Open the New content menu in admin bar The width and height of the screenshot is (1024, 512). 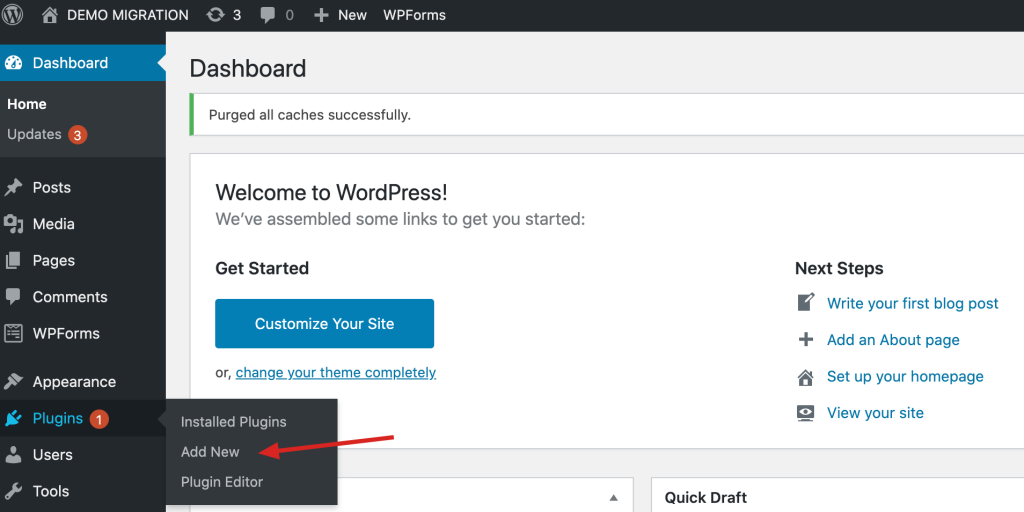pos(340,15)
